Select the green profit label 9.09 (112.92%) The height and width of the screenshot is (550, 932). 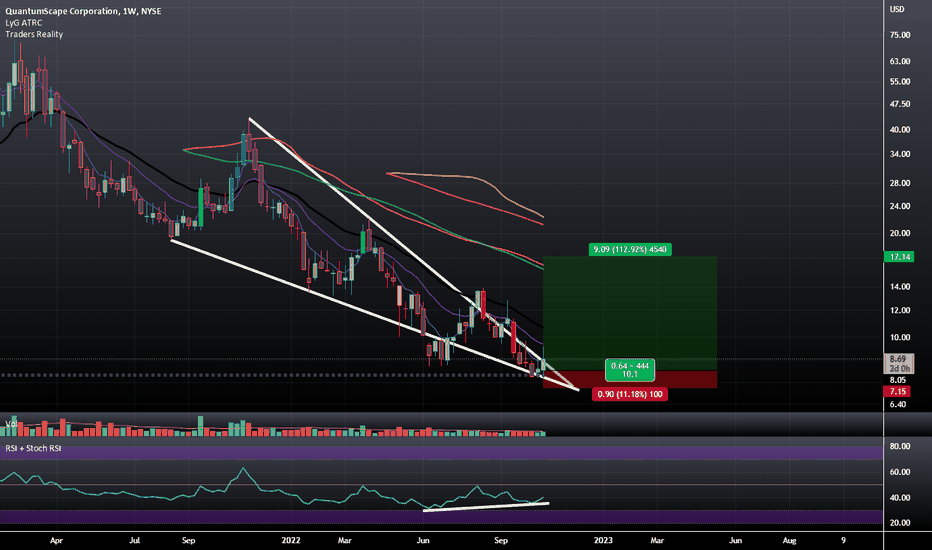[x=630, y=249]
